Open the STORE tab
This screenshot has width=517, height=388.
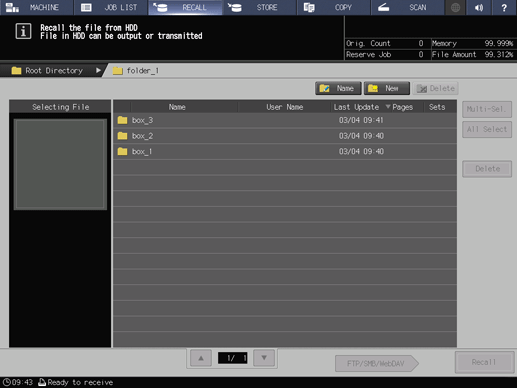click(259, 7)
